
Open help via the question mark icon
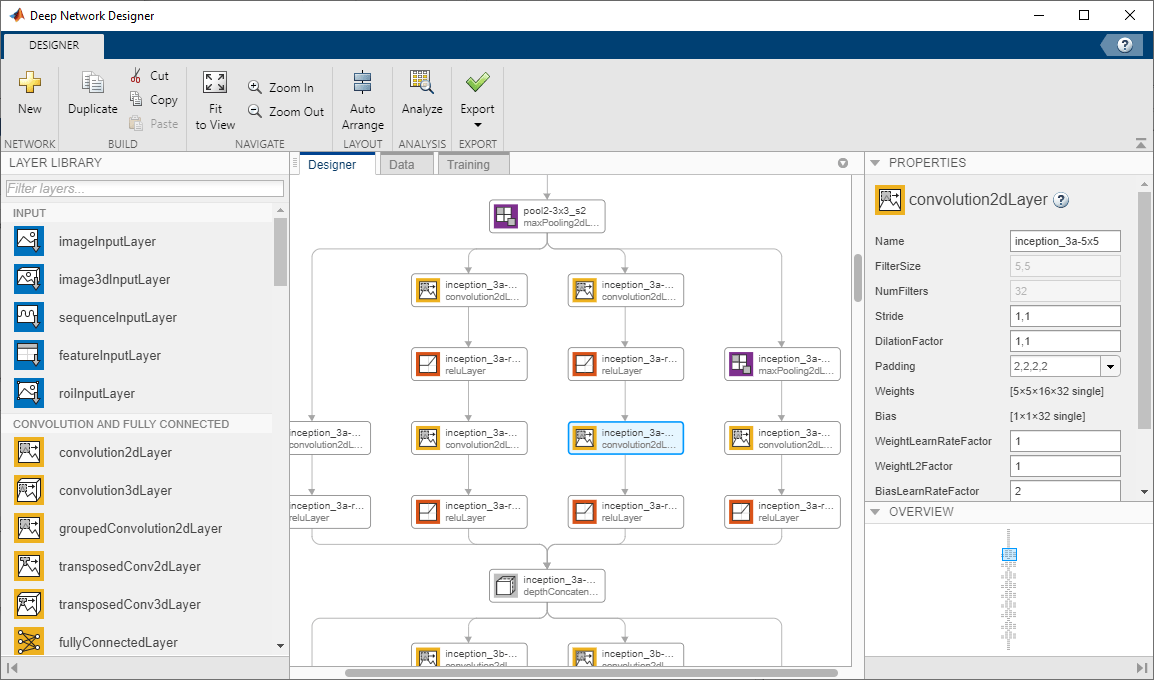coord(1122,44)
